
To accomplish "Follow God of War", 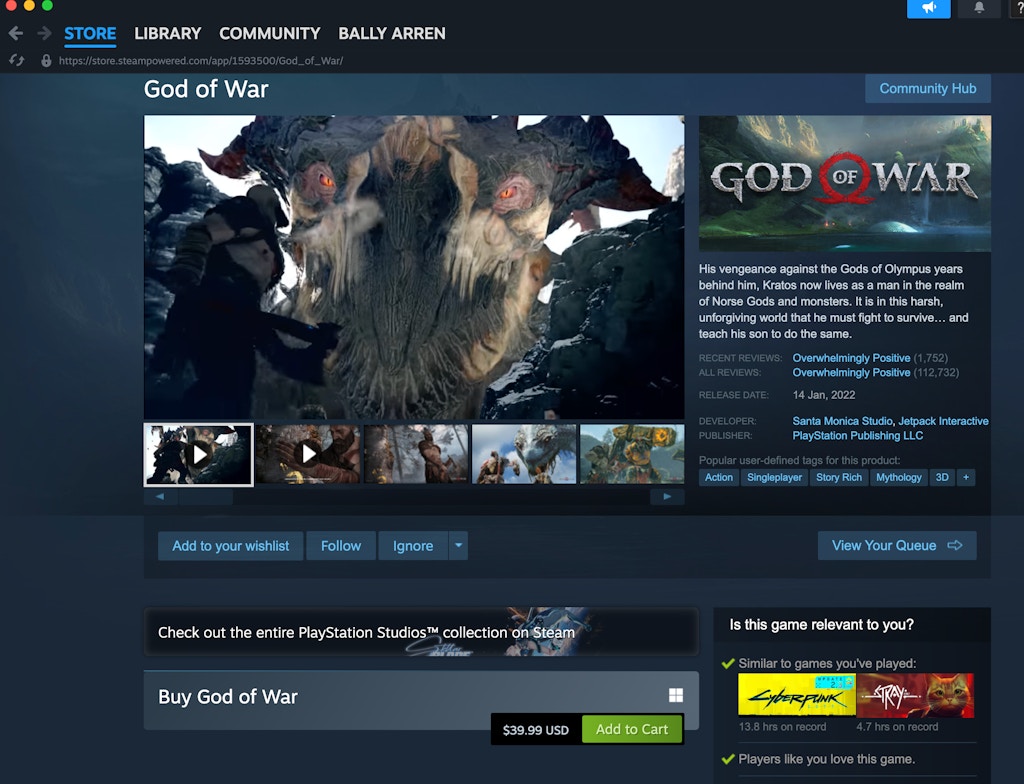I will [x=341, y=546].
